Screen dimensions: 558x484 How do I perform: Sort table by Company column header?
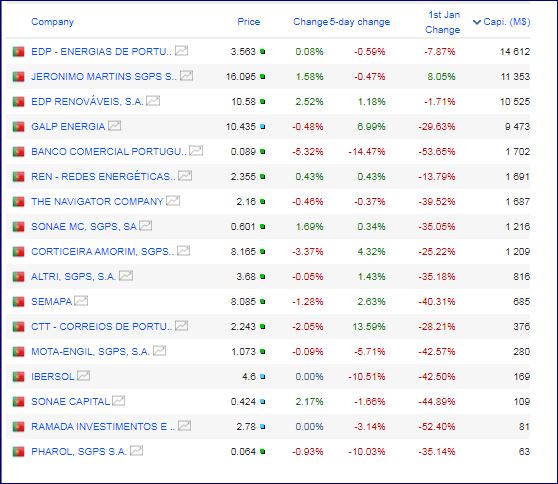[x=52, y=22]
